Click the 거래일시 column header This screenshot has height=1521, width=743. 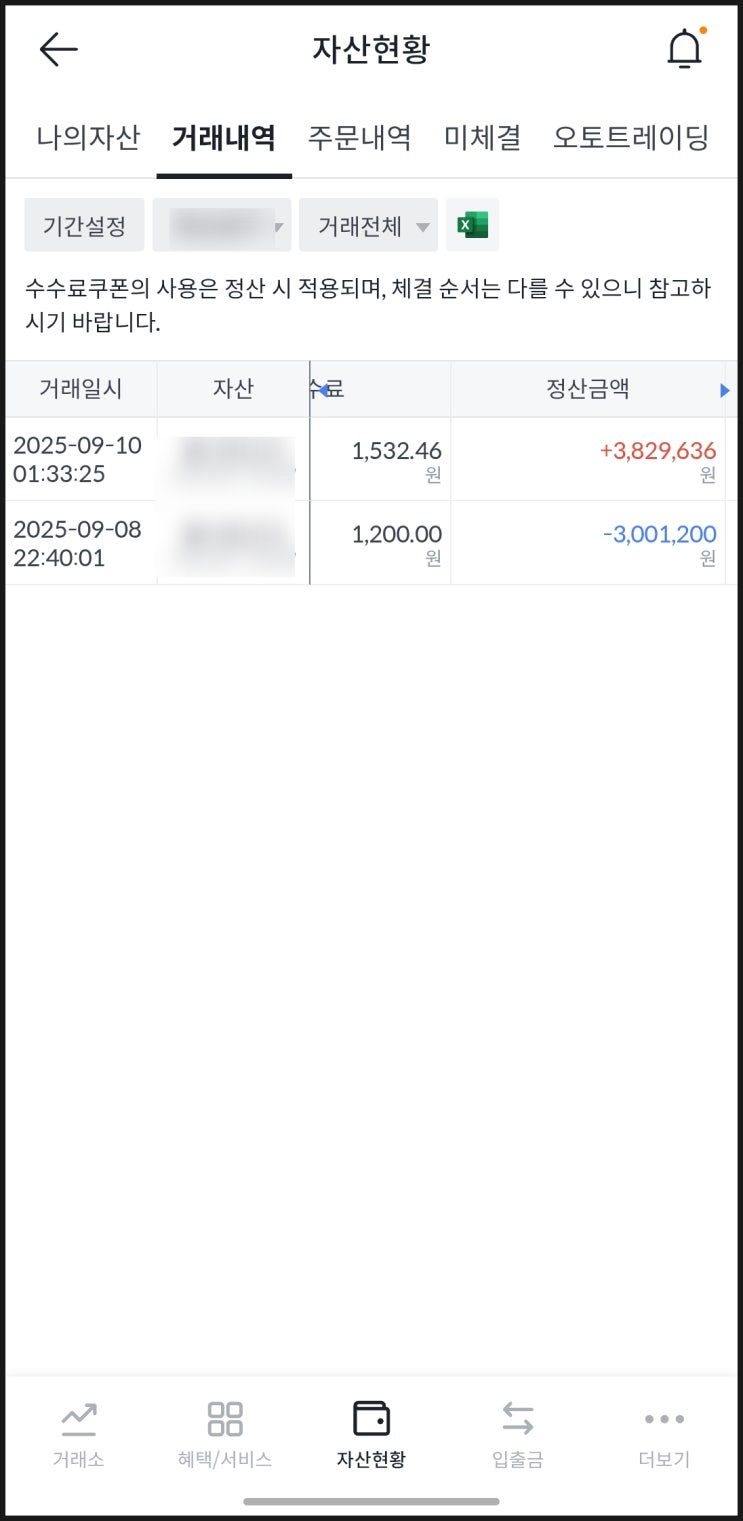(81, 389)
